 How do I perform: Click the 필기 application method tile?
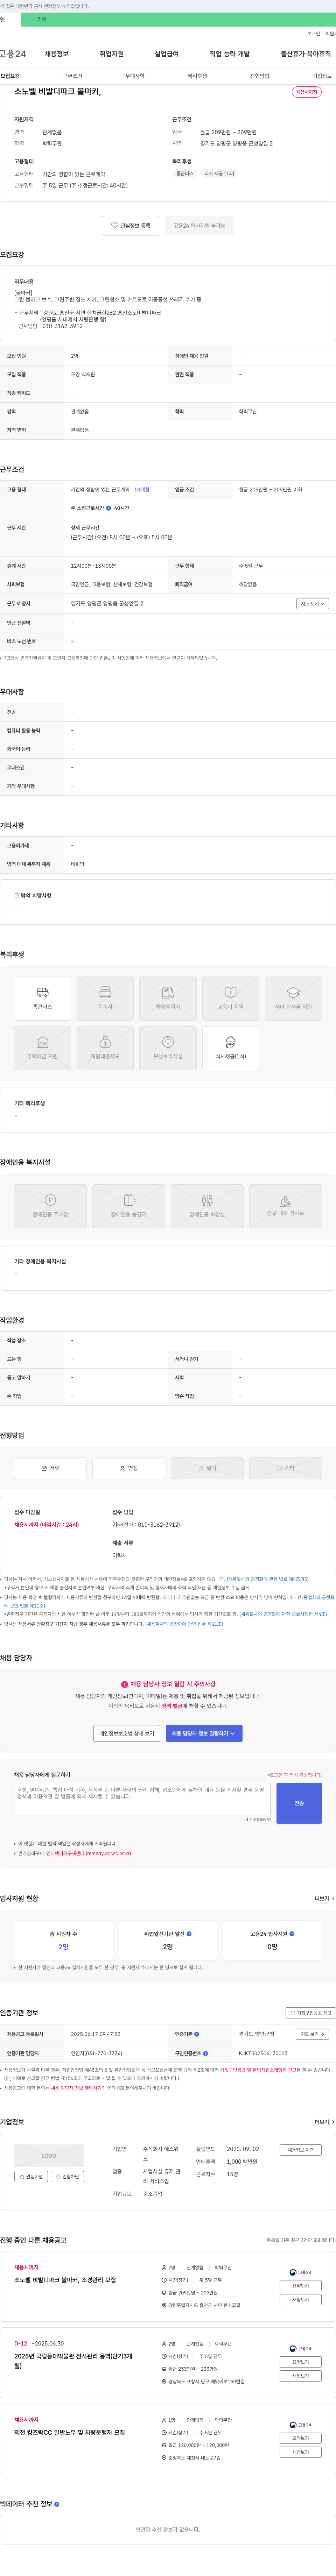click(x=207, y=1468)
